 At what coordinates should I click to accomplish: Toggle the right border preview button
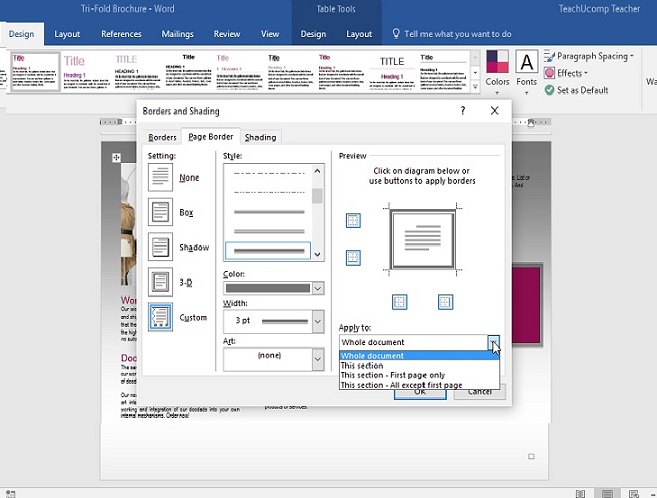[x=445, y=302]
